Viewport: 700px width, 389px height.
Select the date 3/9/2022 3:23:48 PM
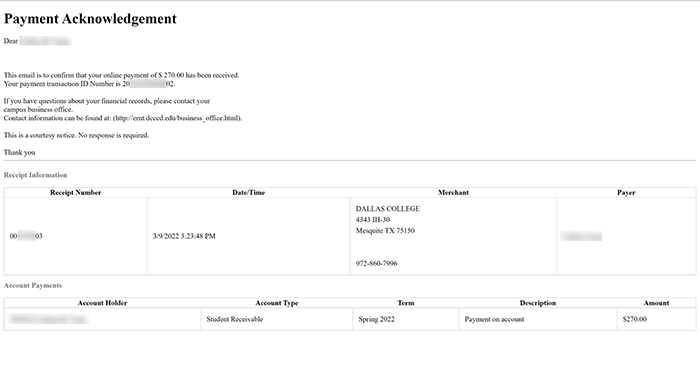(x=184, y=236)
